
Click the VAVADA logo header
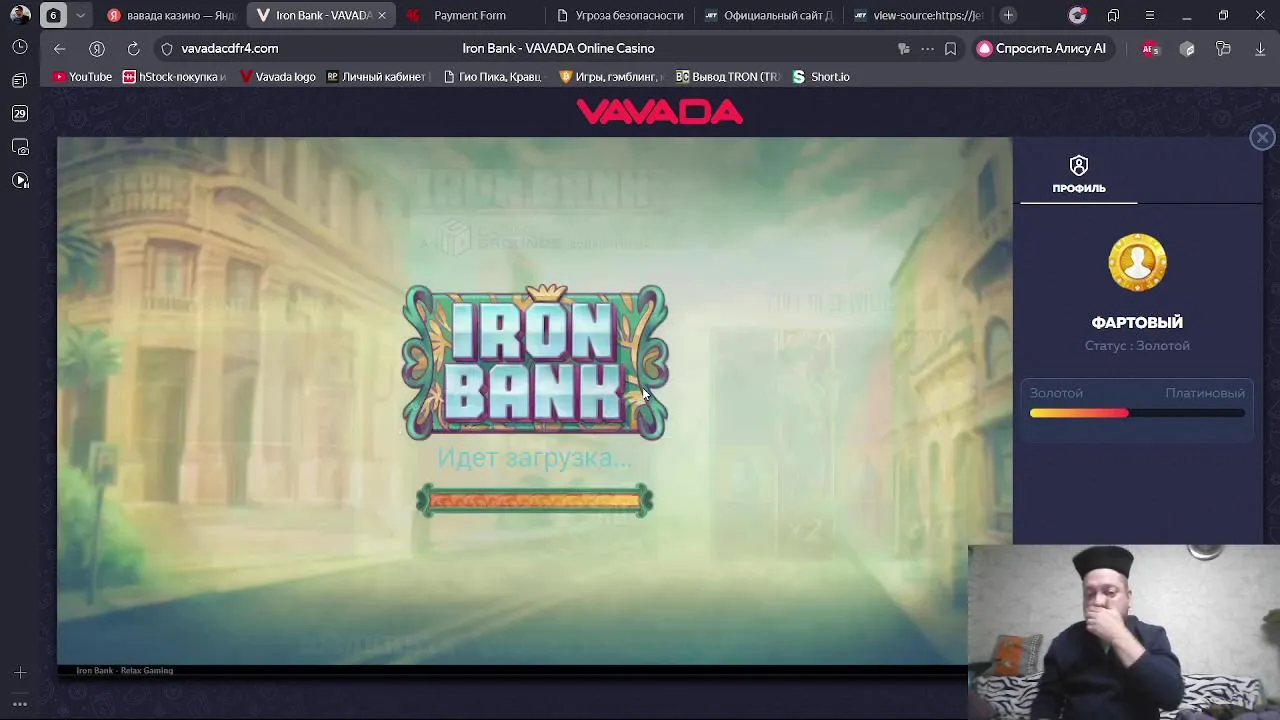(660, 112)
